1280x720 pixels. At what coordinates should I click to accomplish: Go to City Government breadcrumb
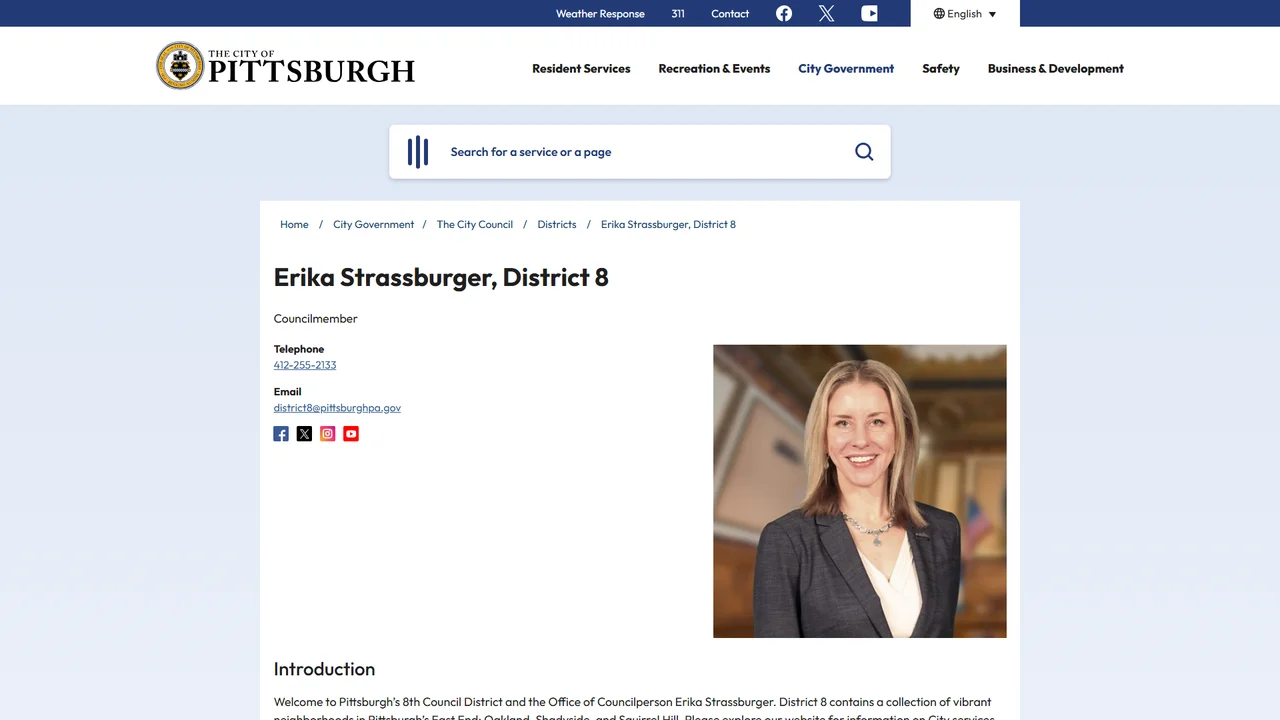point(373,225)
